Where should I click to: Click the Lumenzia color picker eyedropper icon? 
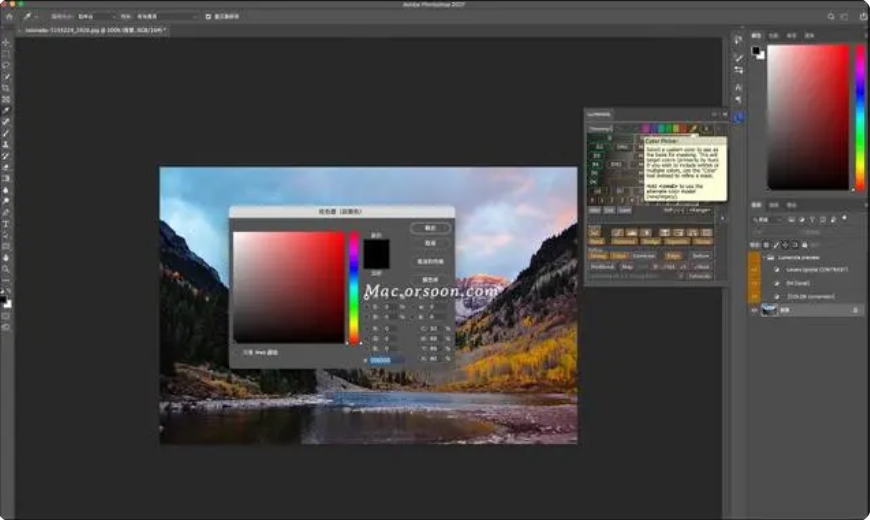pos(695,128)
